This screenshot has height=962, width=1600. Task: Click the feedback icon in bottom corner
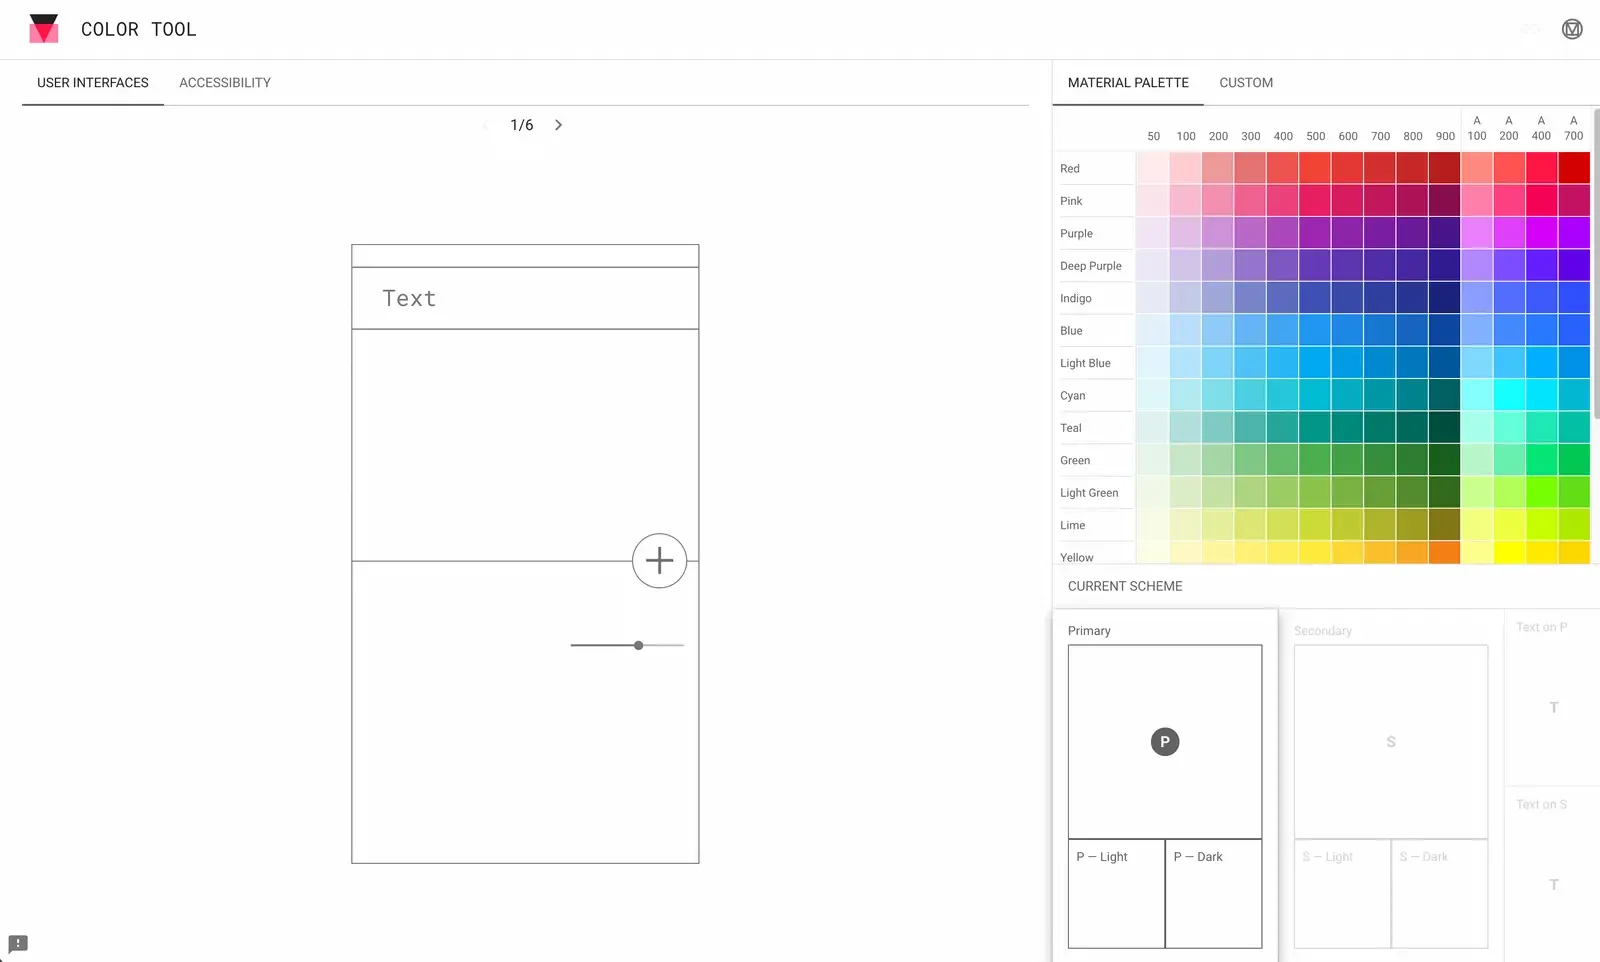(17, 943)
